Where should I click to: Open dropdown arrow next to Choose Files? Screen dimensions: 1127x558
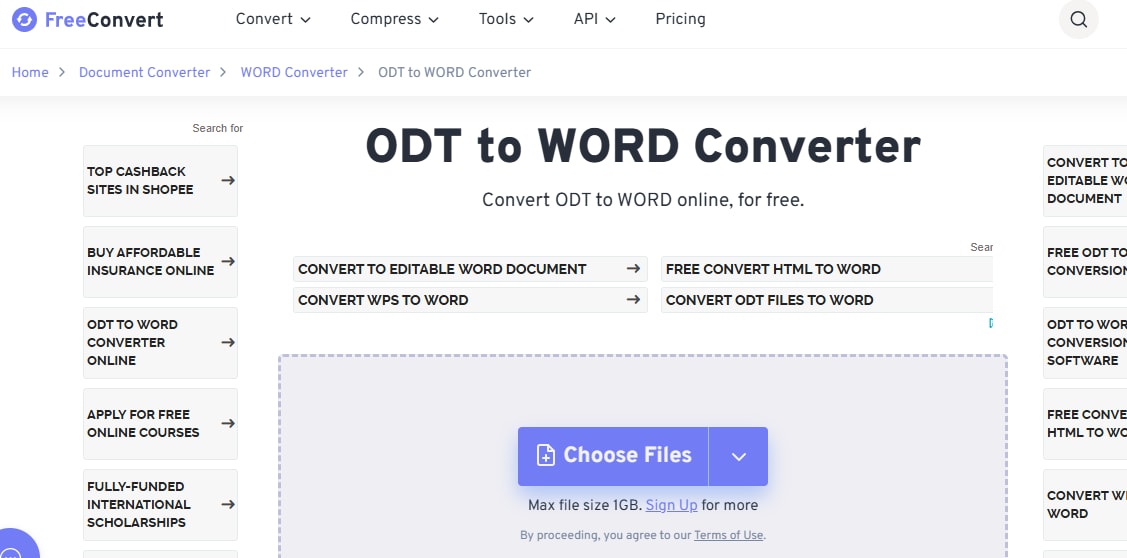coord(738,457)
